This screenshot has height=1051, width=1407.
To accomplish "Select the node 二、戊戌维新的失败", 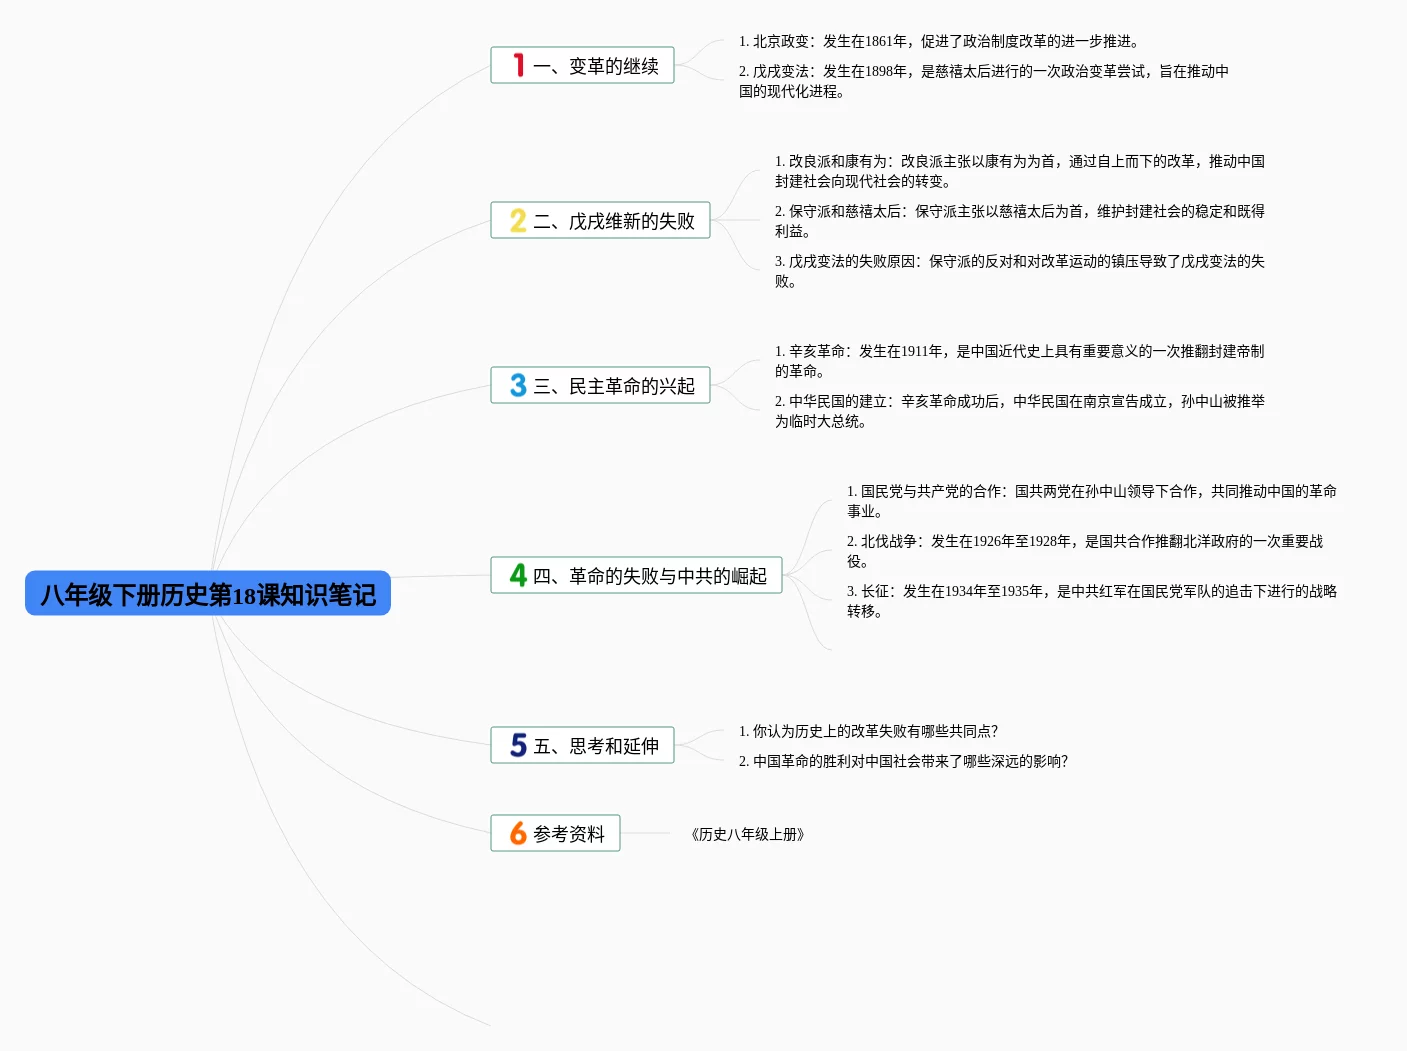I will (600, 220).
